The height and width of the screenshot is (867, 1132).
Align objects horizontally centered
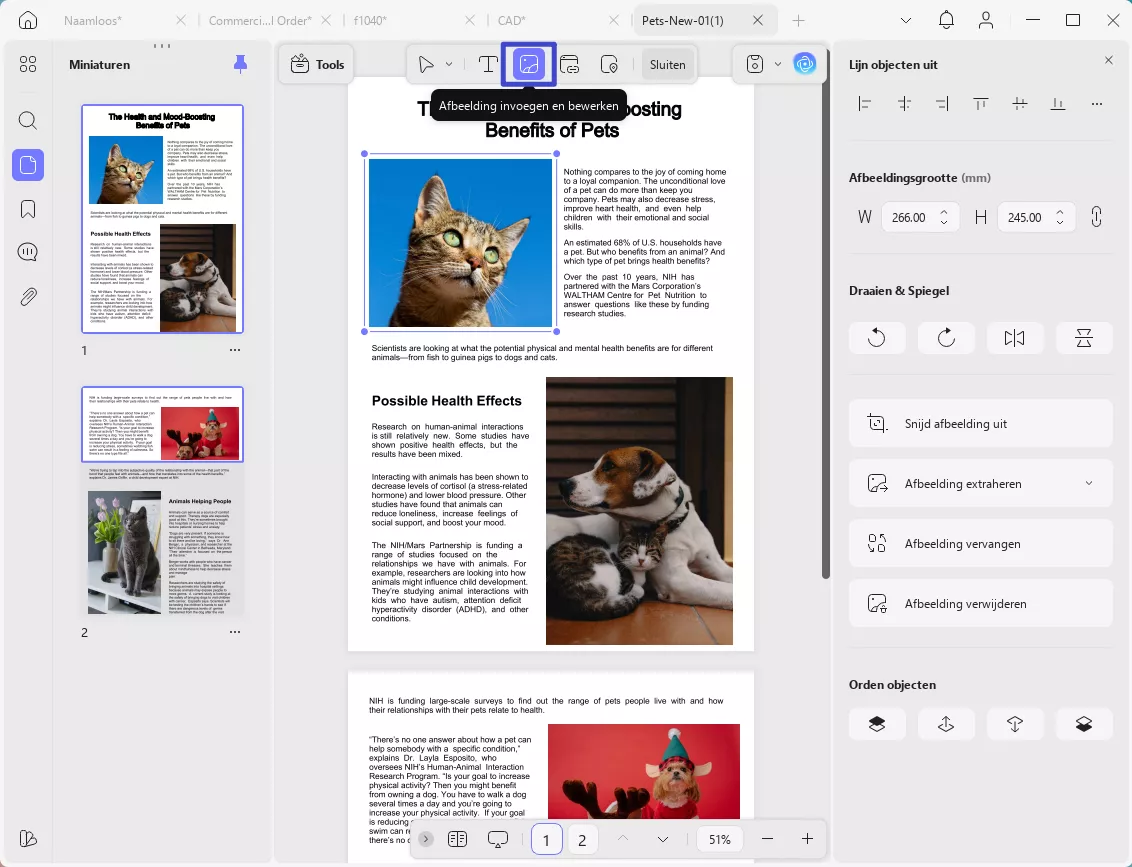click(904, 104)
